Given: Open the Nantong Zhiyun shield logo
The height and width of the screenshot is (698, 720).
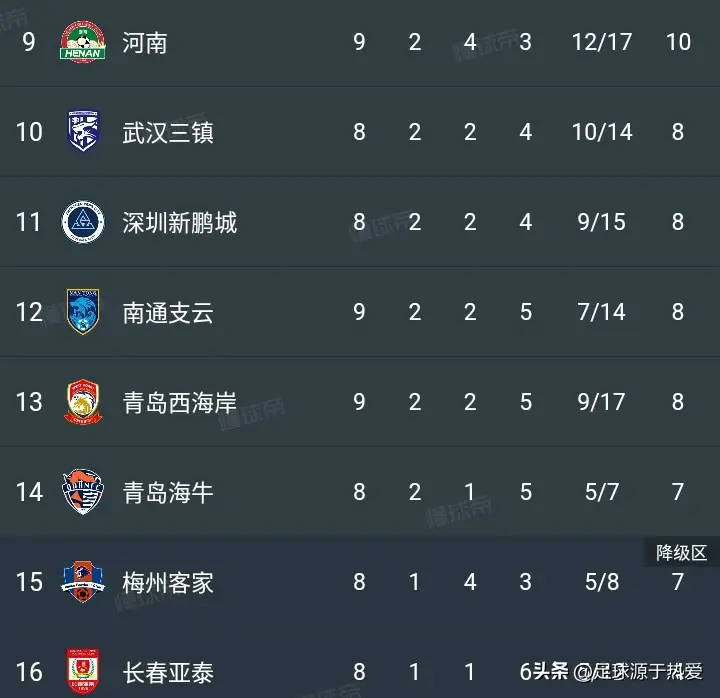Looking at the screenshot, I should [x=83, y=311].
